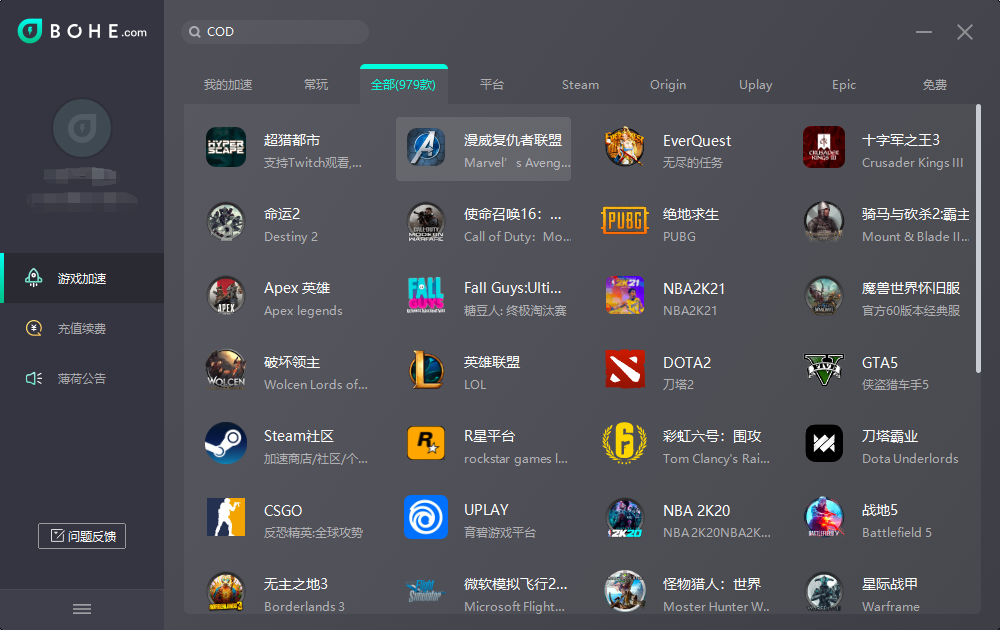1000x630 pixels.
Task: Select Marvel's Avengers game icon
Action: click(426, 147)
